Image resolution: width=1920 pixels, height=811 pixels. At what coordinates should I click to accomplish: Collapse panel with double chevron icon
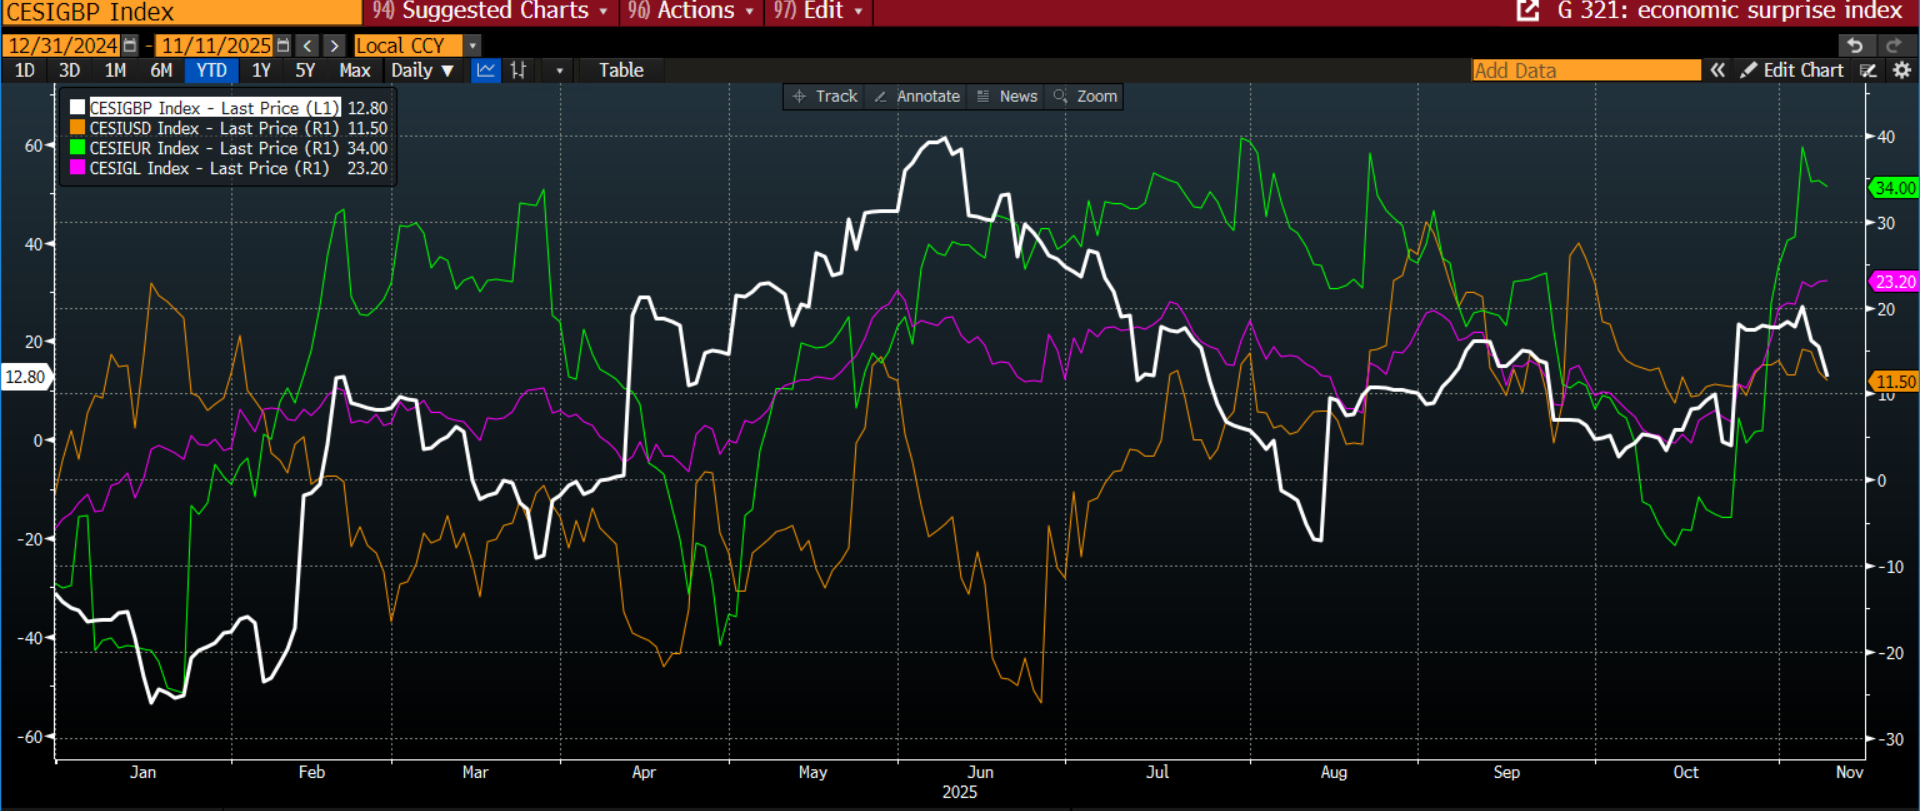pos(1718,70)
